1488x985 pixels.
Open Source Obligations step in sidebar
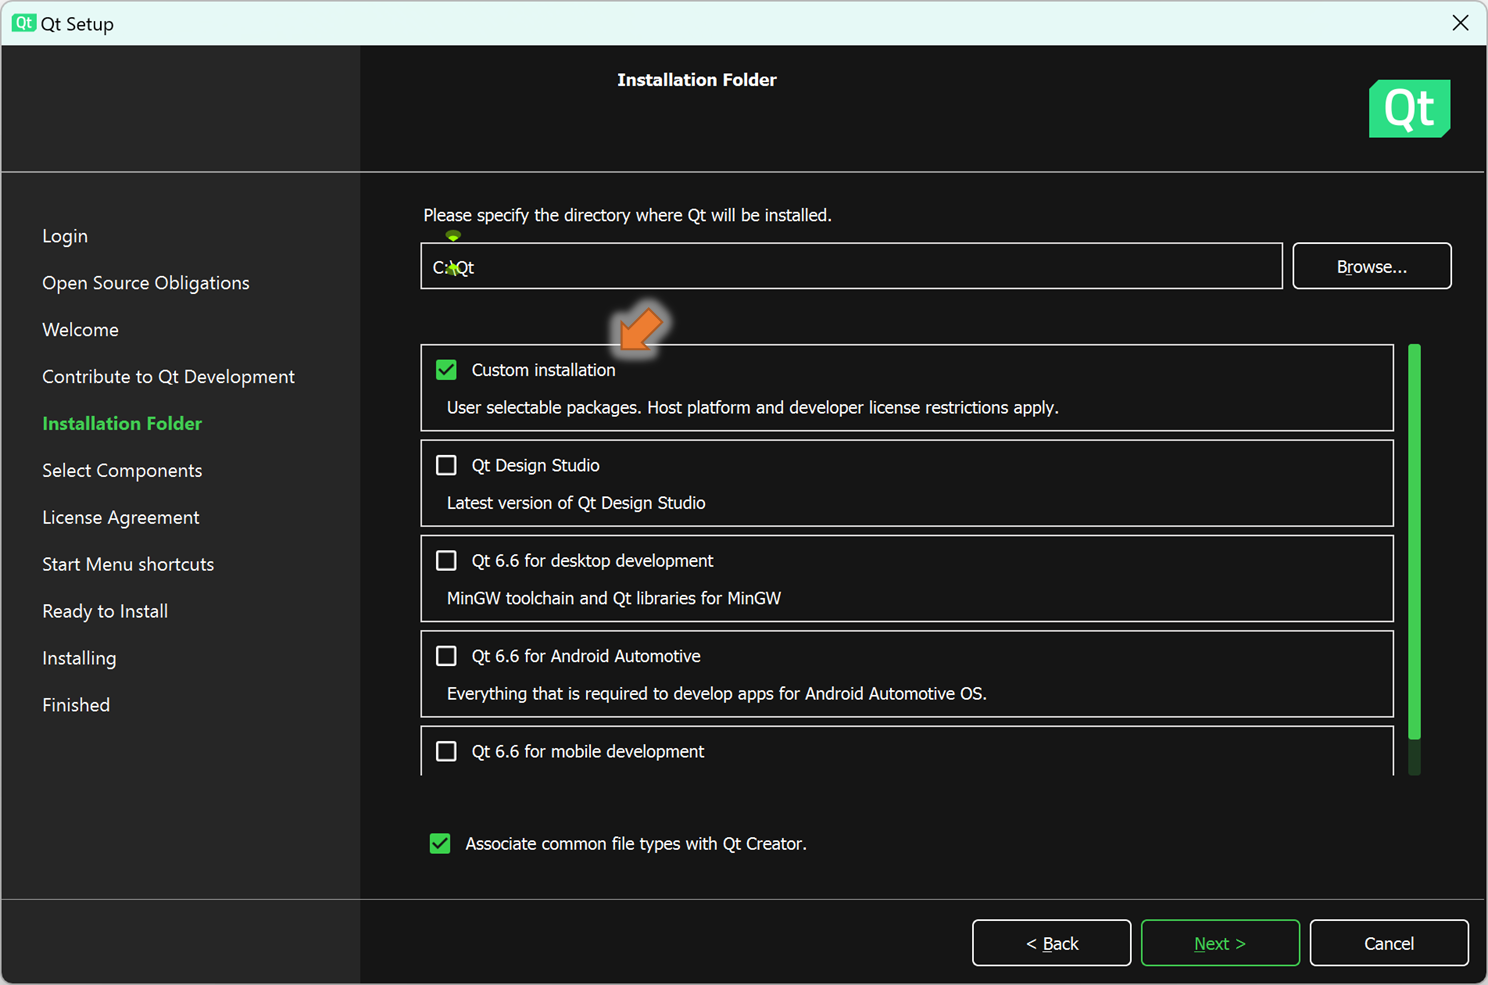[x=146, y=283]
